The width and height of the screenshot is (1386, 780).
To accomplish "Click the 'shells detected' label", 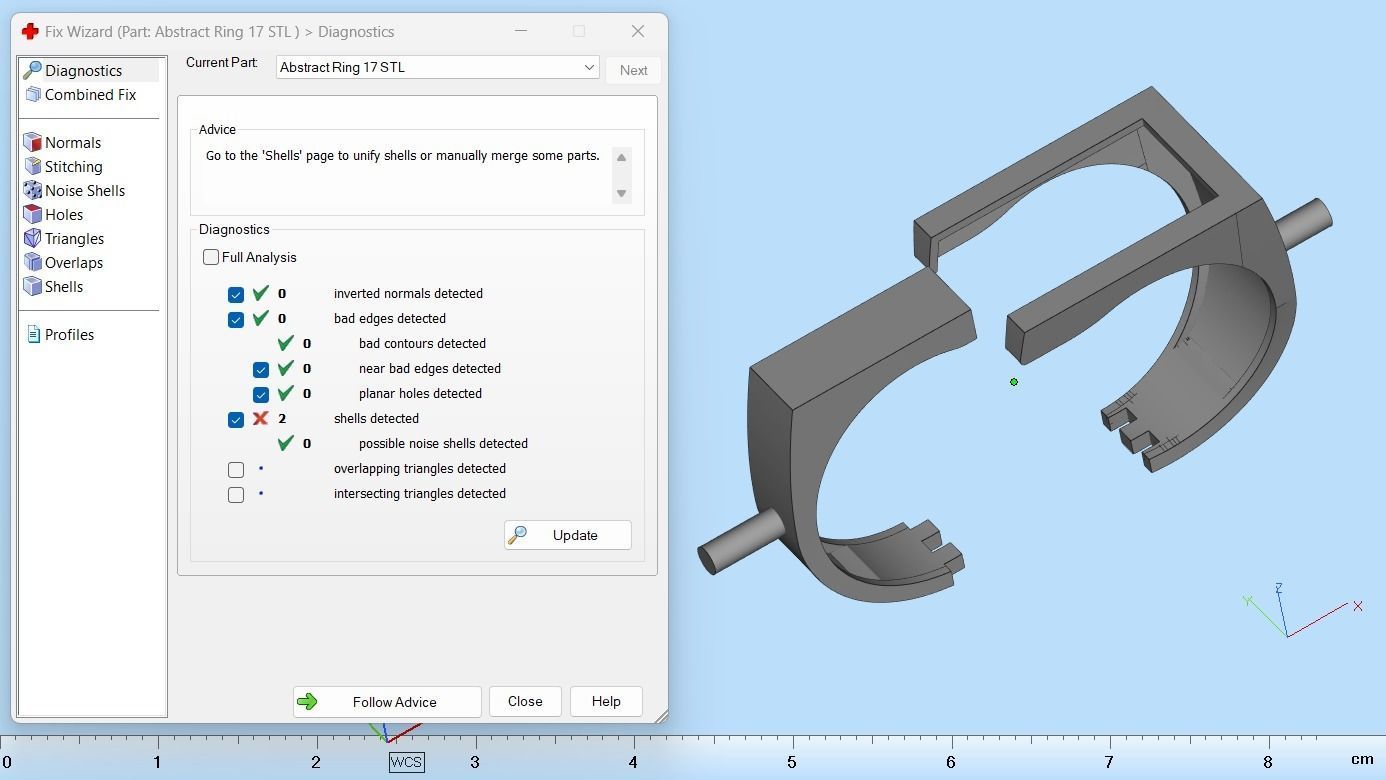I will point(376,419).
